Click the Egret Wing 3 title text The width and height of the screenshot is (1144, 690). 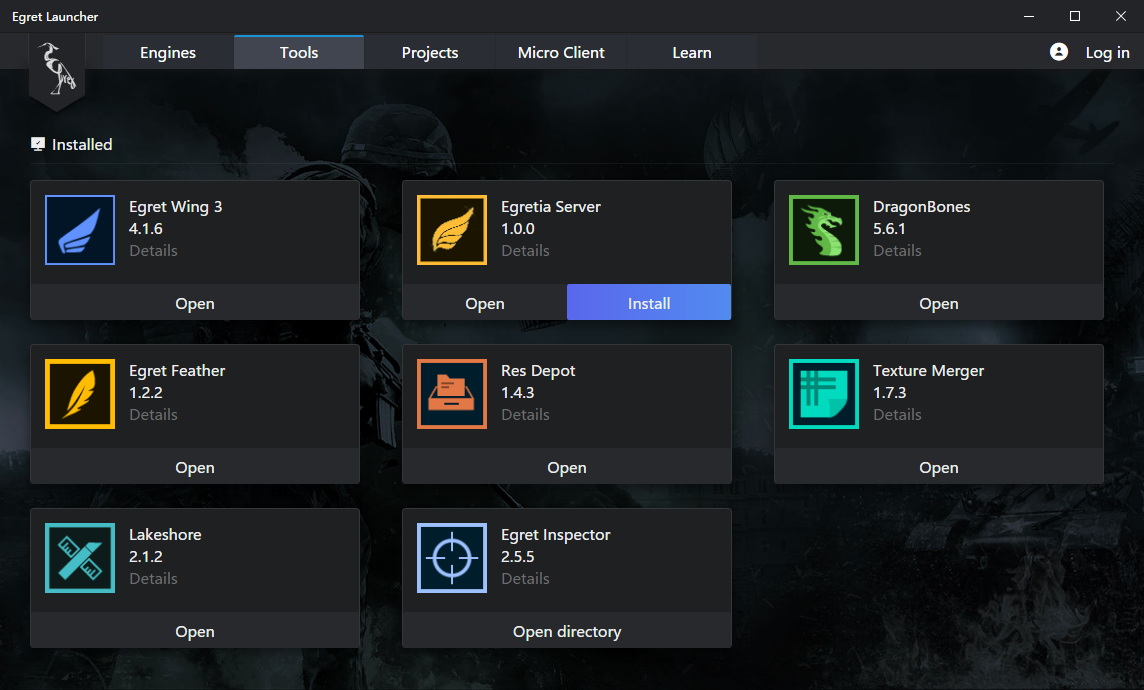click(x=176, y=206)
